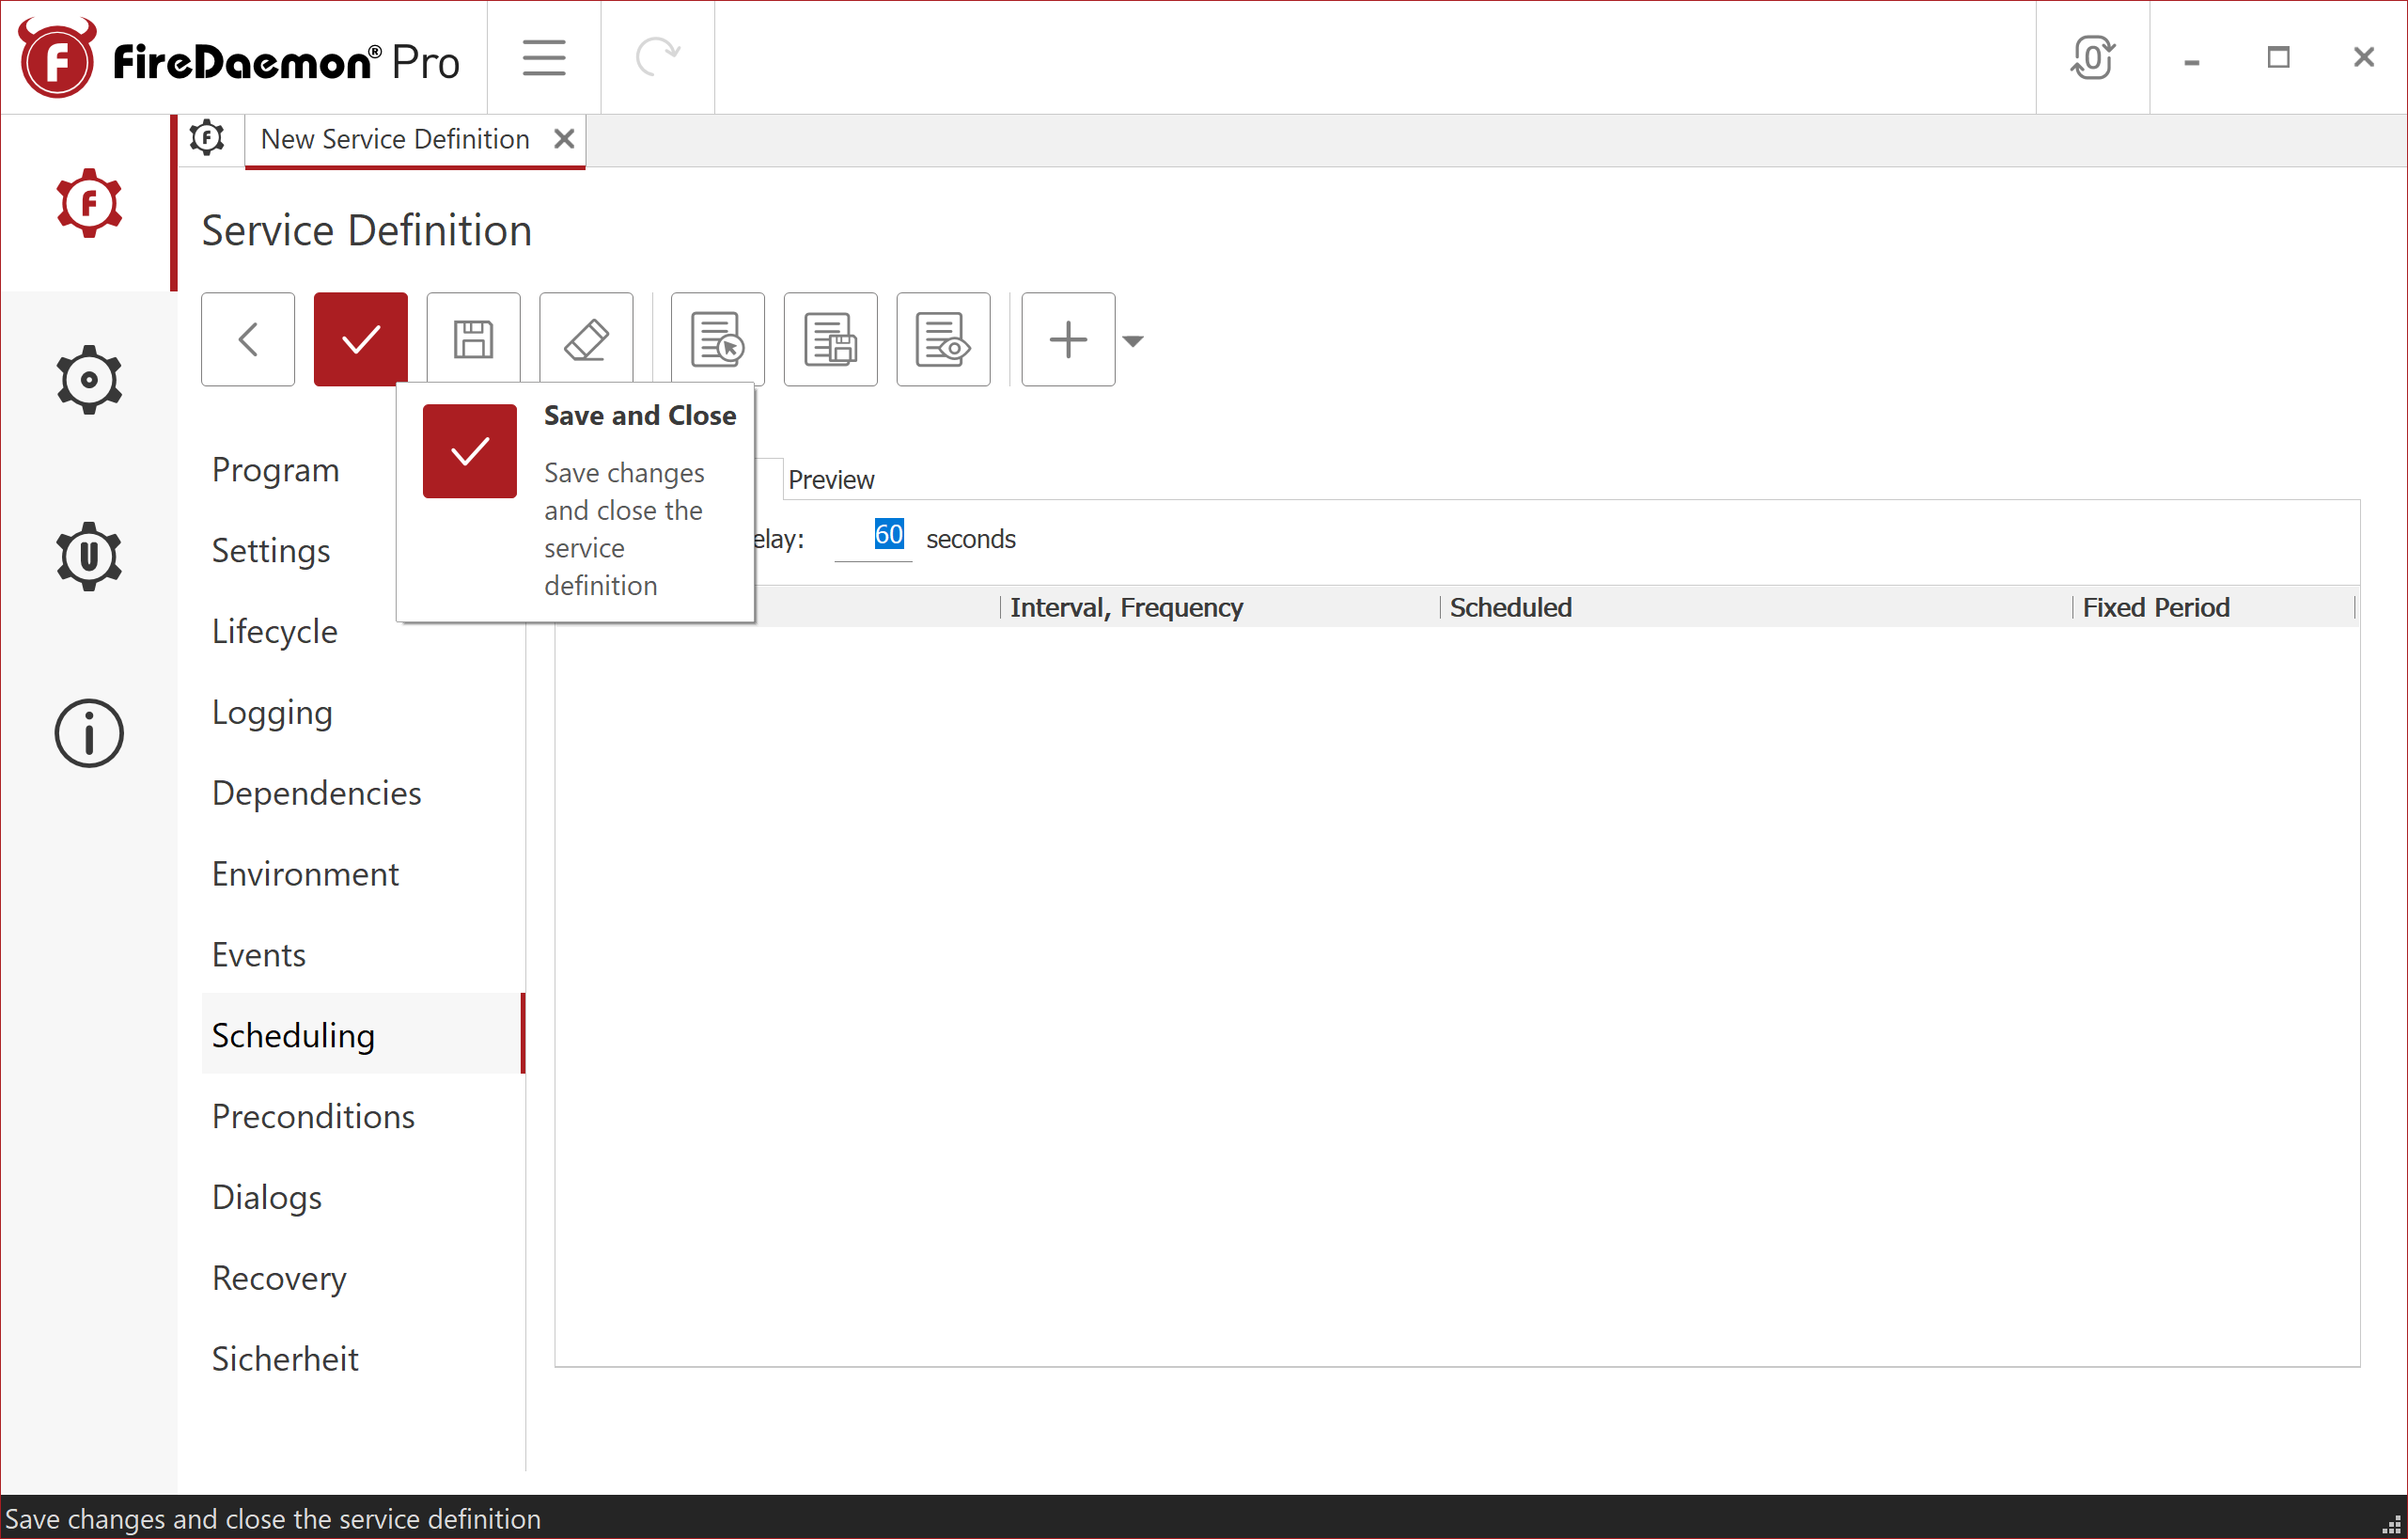Select the Scheduling section
The height and width of the screenshot is (1539, 2408).
coord(293,1035)
